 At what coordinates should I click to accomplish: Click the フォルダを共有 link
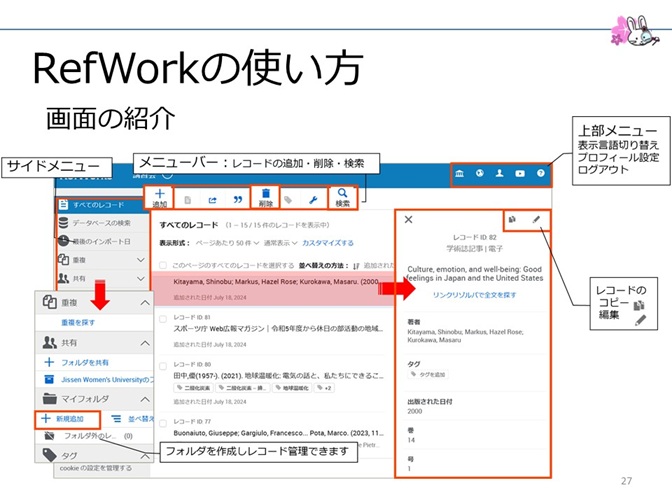coord(85,362)
